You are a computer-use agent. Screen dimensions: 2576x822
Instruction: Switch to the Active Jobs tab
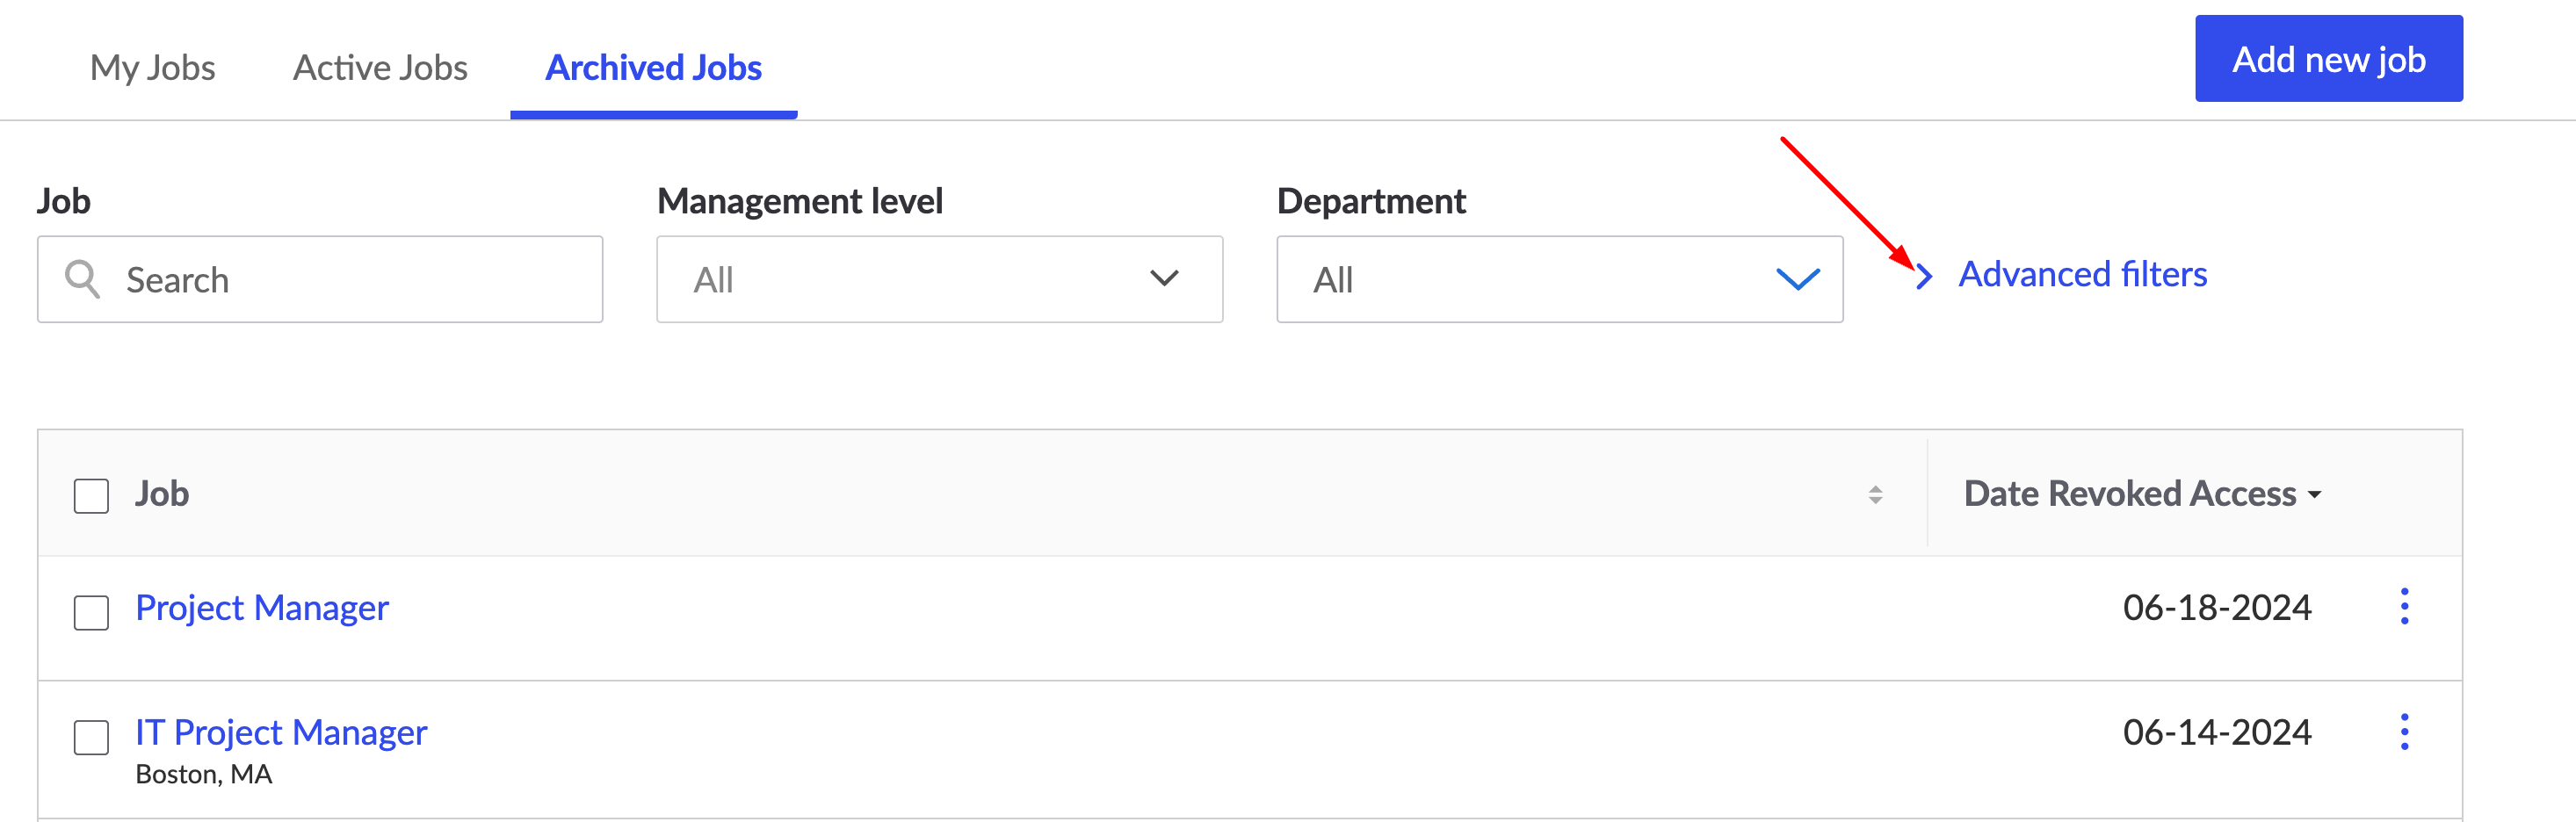coord(380,68)
